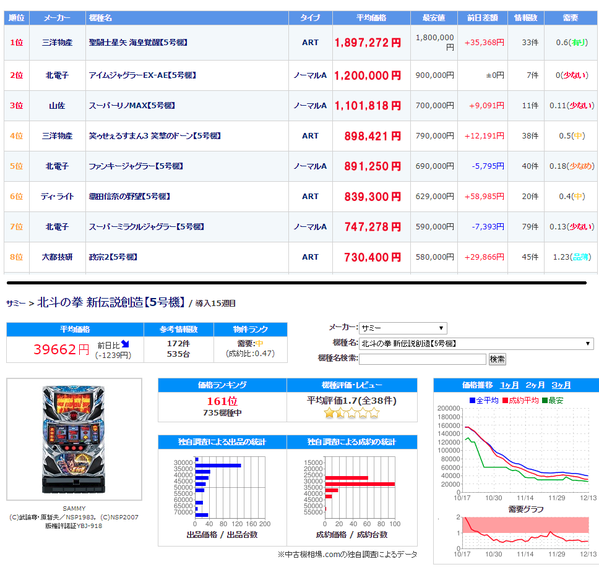Click the price trend line graph
The width and height of the screenshot is (599, 575).
[517, 454]
